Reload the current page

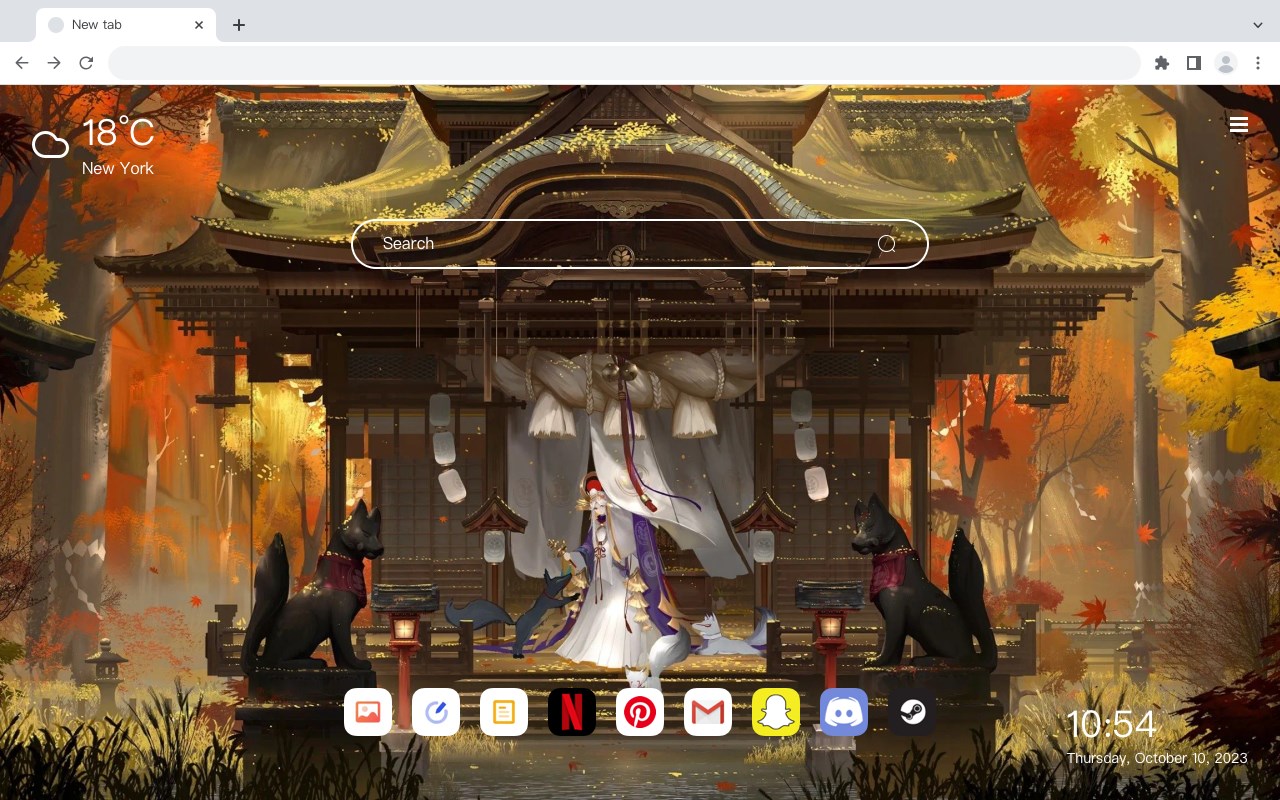86,63
